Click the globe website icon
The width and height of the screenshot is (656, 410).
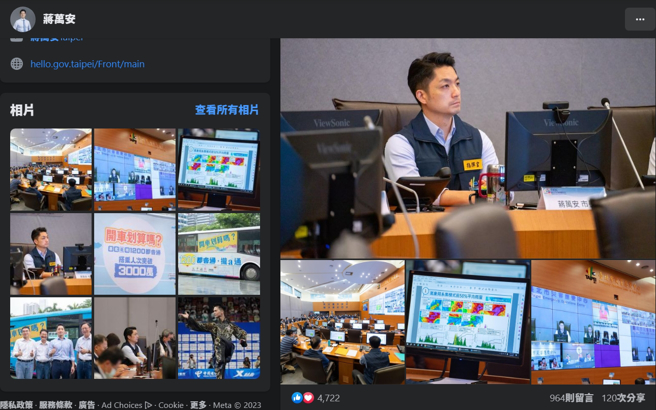click(16, 64)
